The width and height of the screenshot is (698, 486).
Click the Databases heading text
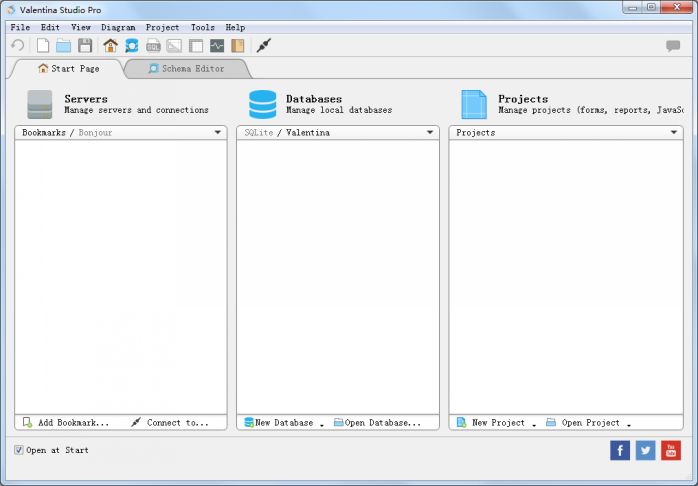click(x=314, y=99)
